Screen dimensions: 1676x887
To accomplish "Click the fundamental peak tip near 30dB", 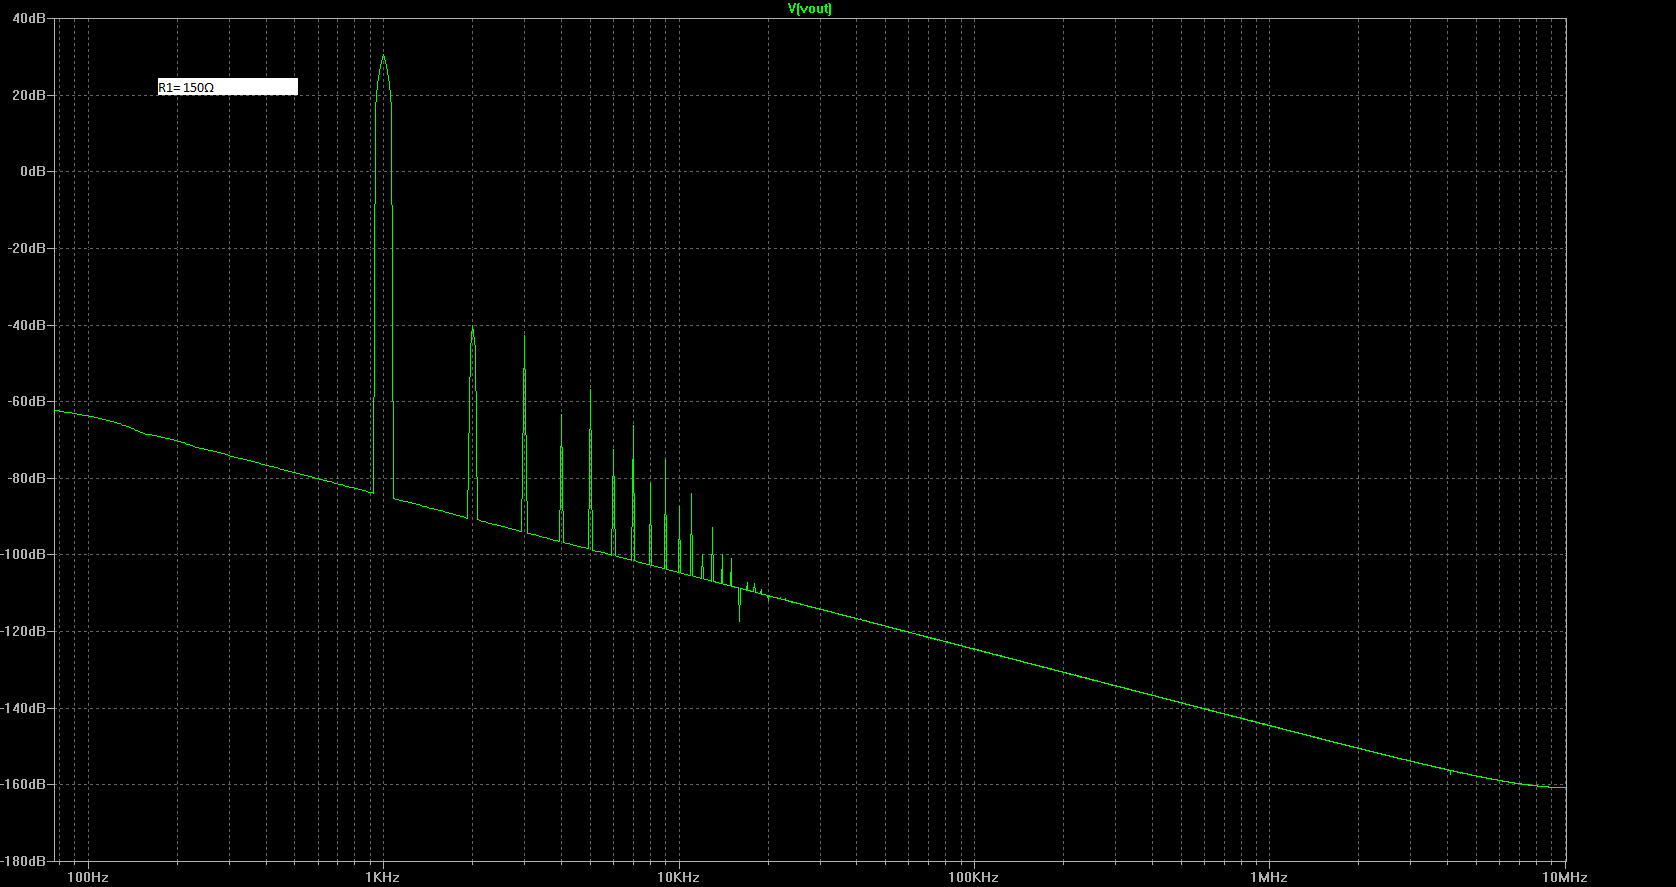I will click(383, 56).
